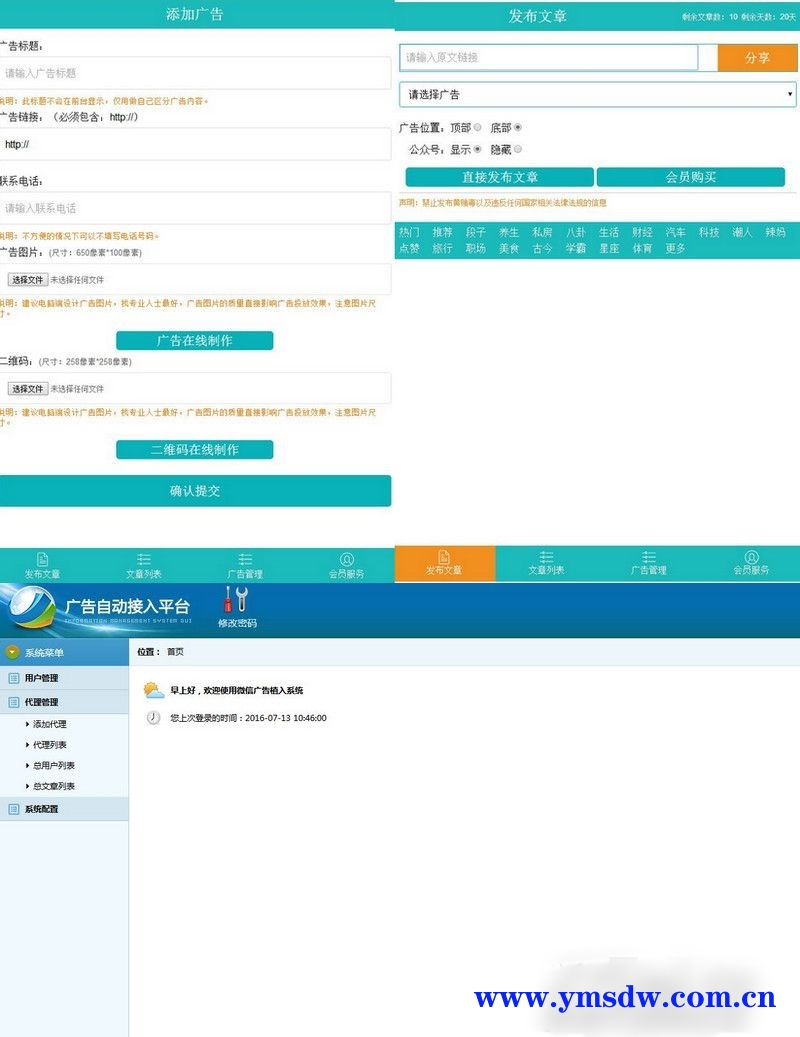Click the 用户管理 sidebar icon

pos(14,678)
